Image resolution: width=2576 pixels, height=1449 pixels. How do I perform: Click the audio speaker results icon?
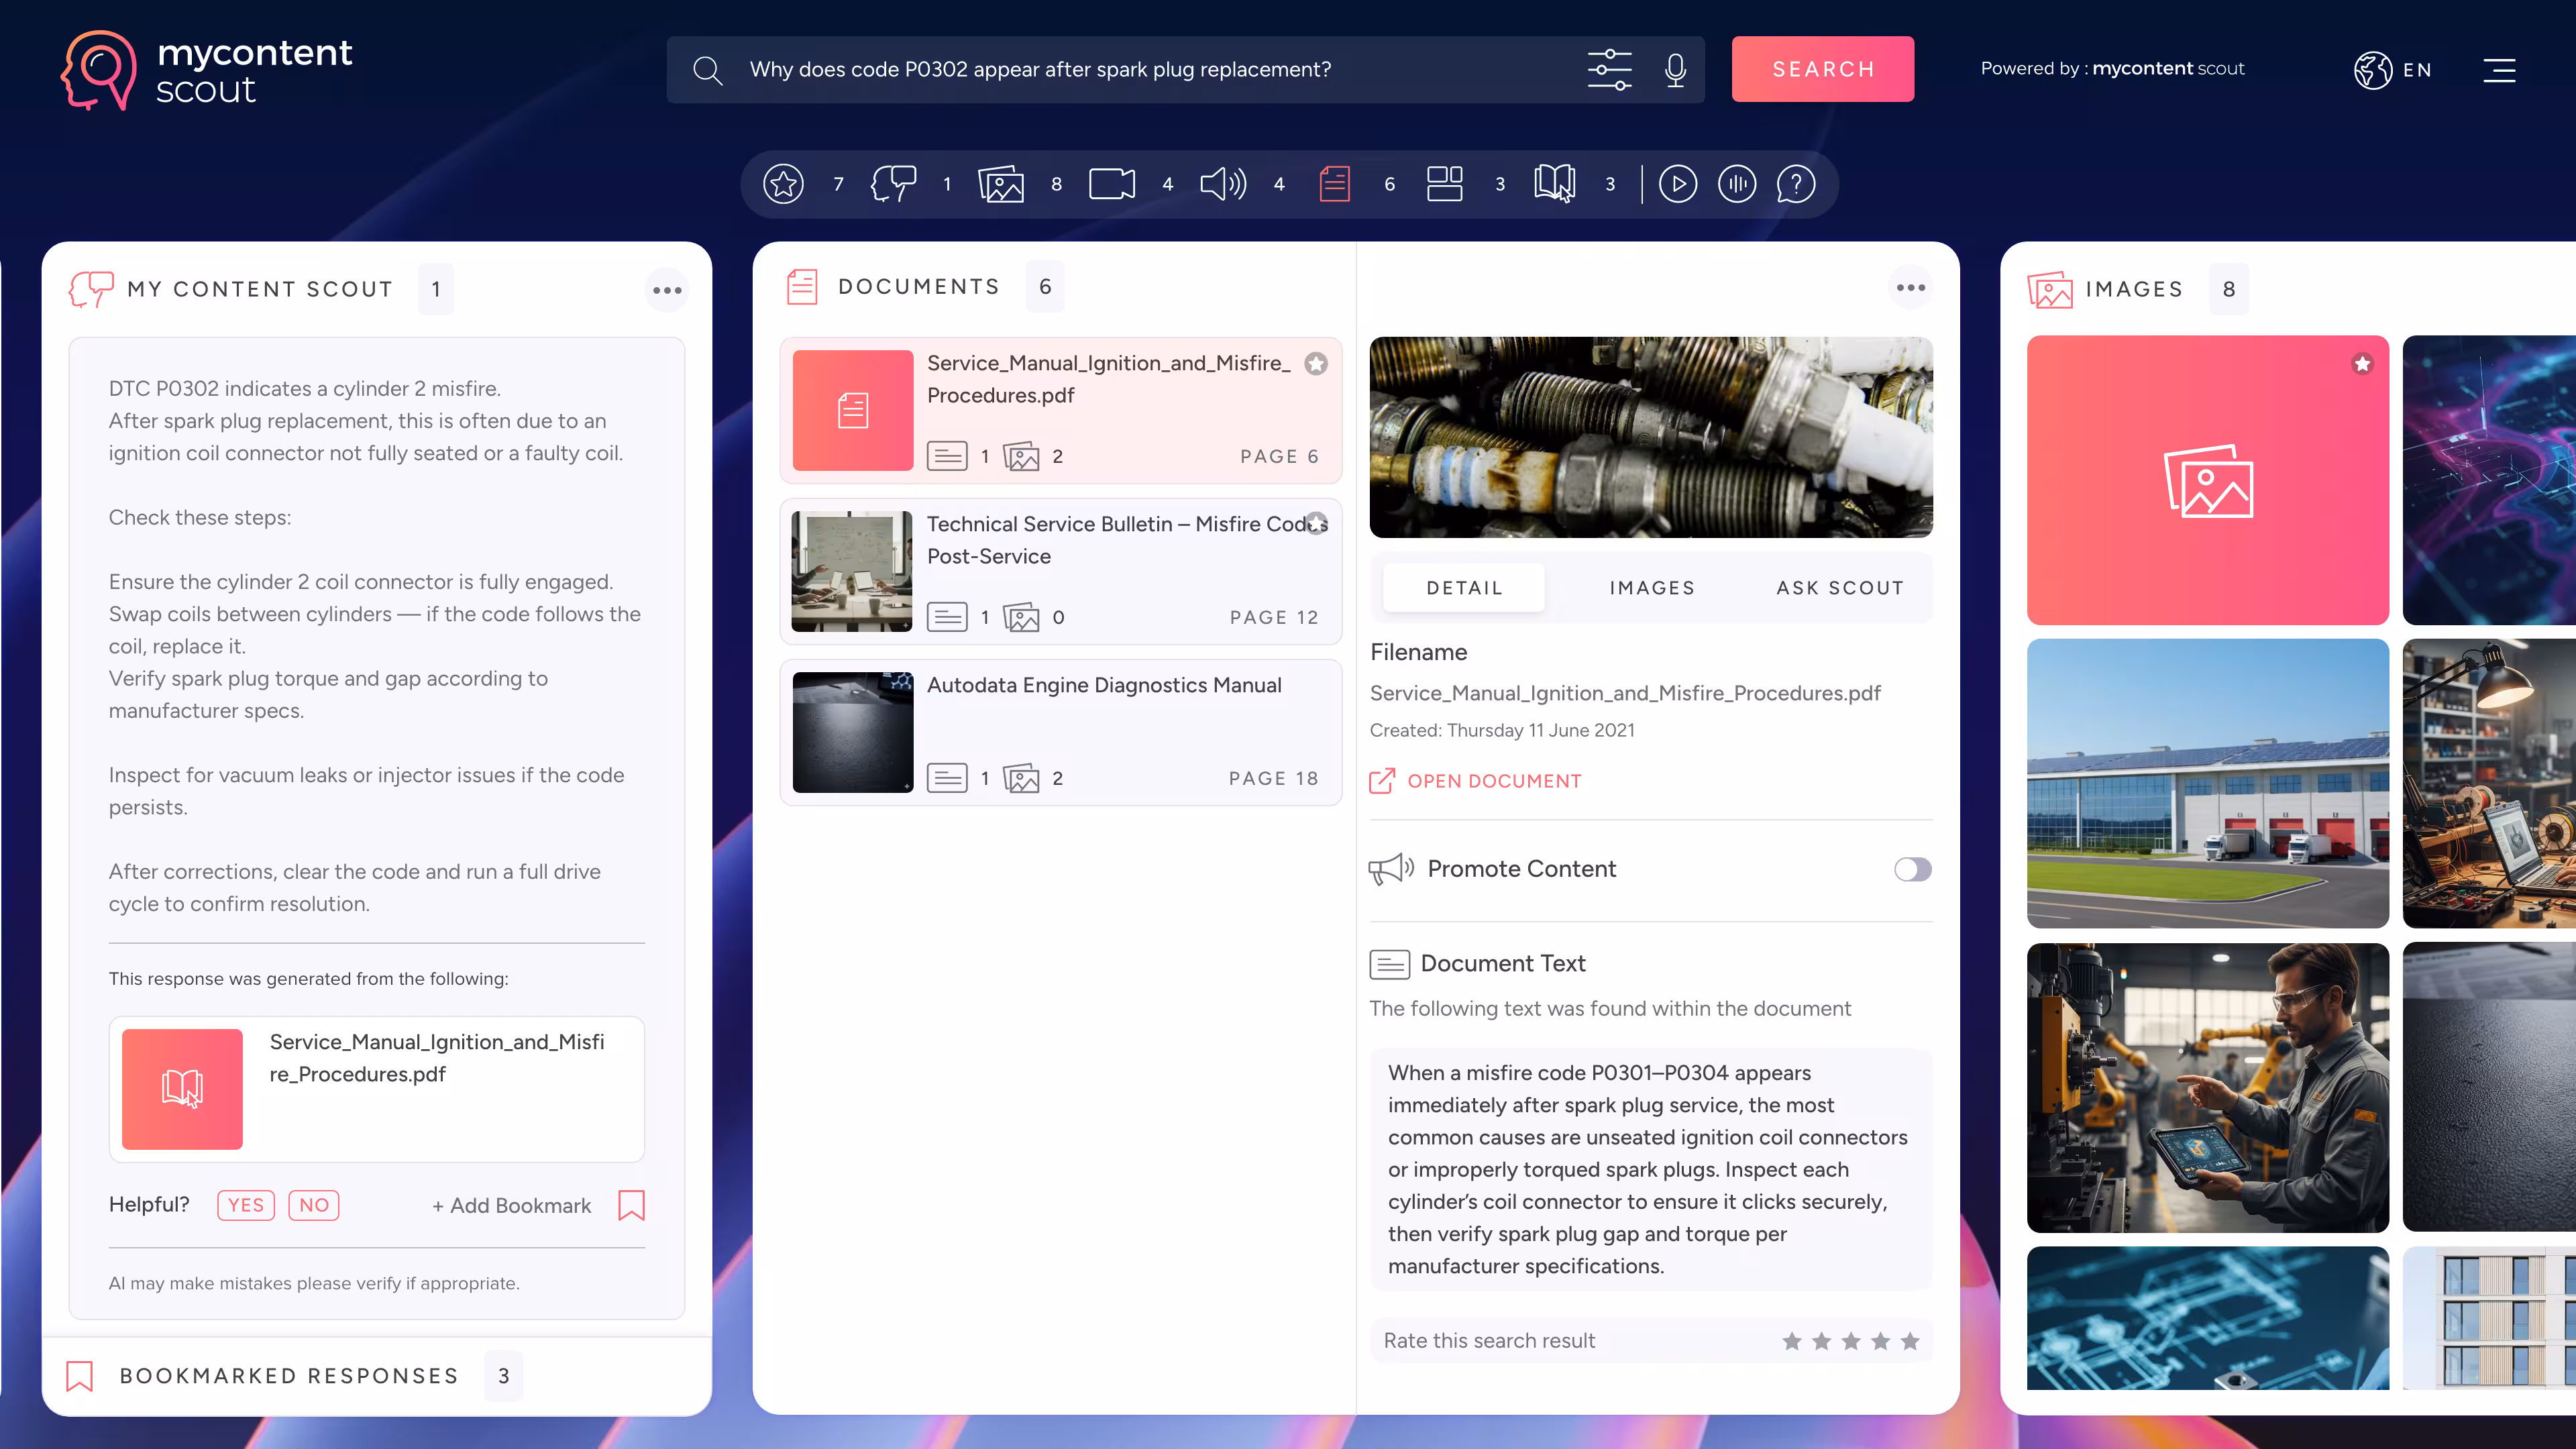coord(1222,184)
